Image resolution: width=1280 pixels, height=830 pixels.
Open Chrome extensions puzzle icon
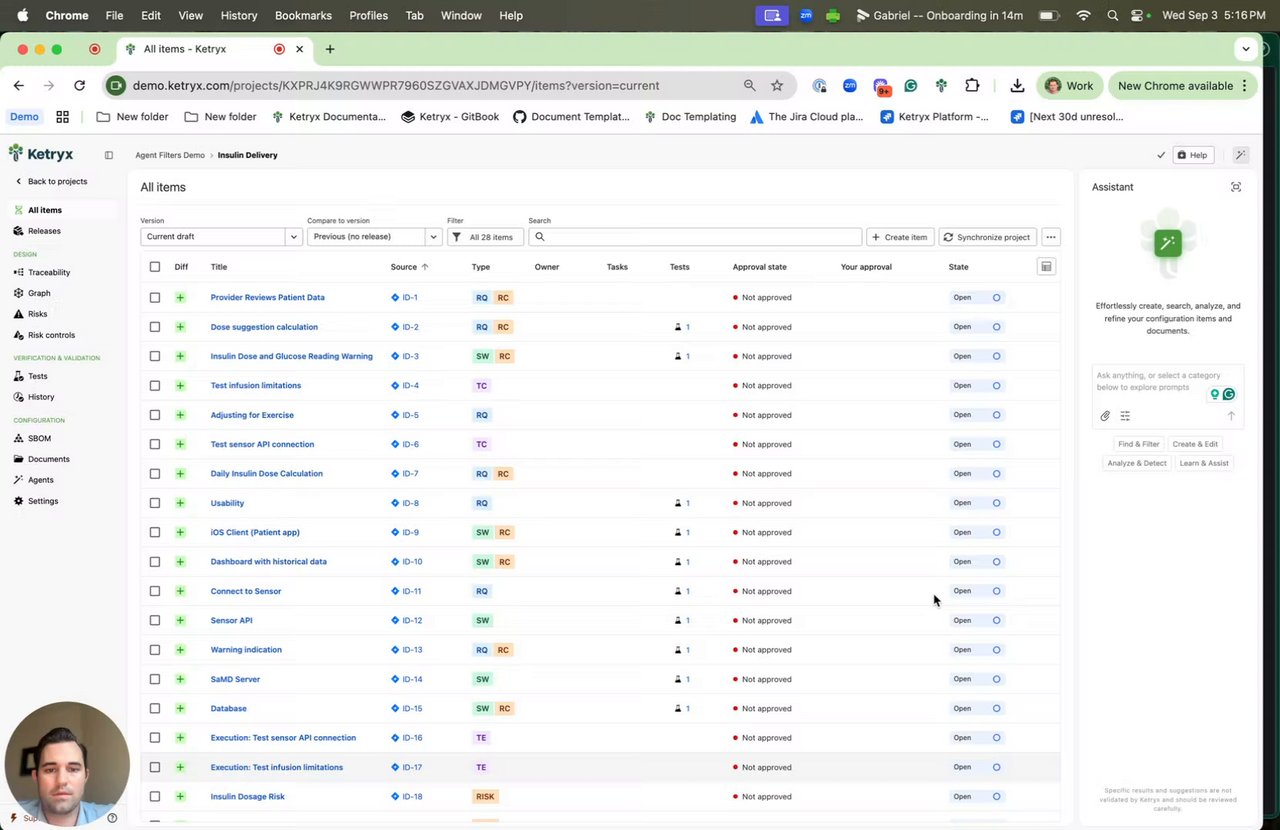[972, 86]
